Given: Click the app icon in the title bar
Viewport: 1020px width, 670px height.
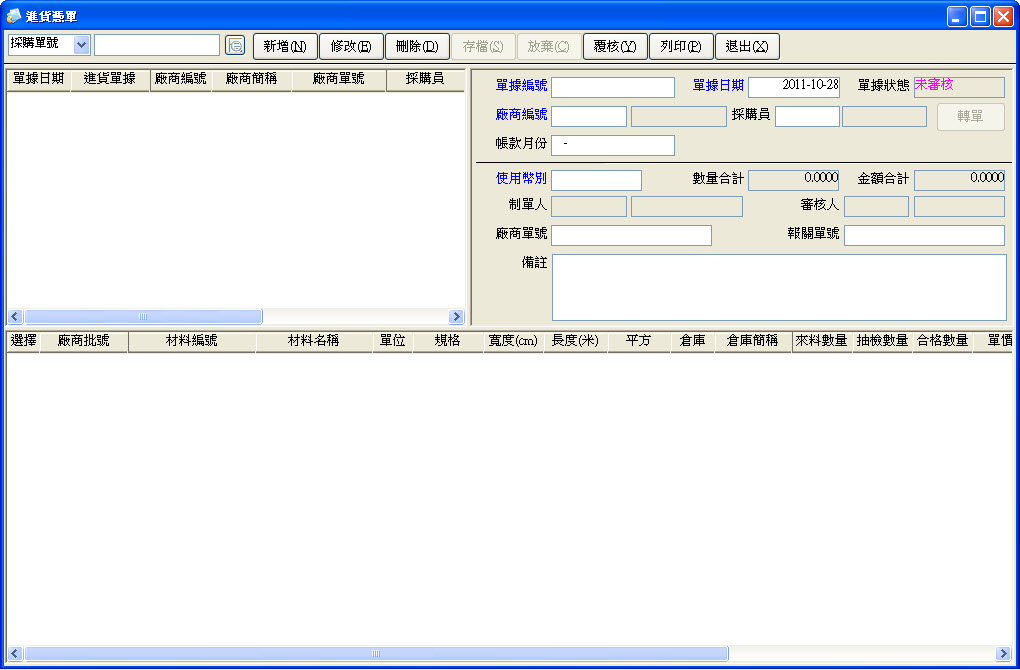Looking at the screenshot, I should tap(13, 16).
